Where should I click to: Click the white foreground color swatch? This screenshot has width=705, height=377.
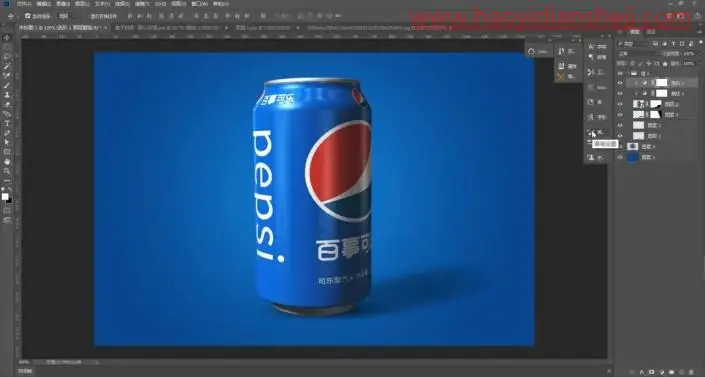pyautogui.click(x=5, y=197)
